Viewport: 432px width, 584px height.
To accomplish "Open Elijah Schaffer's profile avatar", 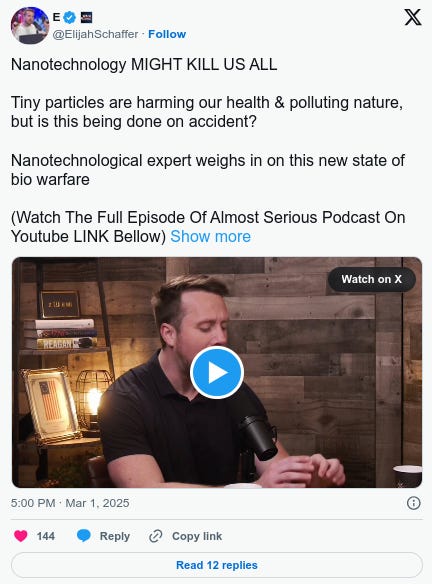I will tap(30, 25).
